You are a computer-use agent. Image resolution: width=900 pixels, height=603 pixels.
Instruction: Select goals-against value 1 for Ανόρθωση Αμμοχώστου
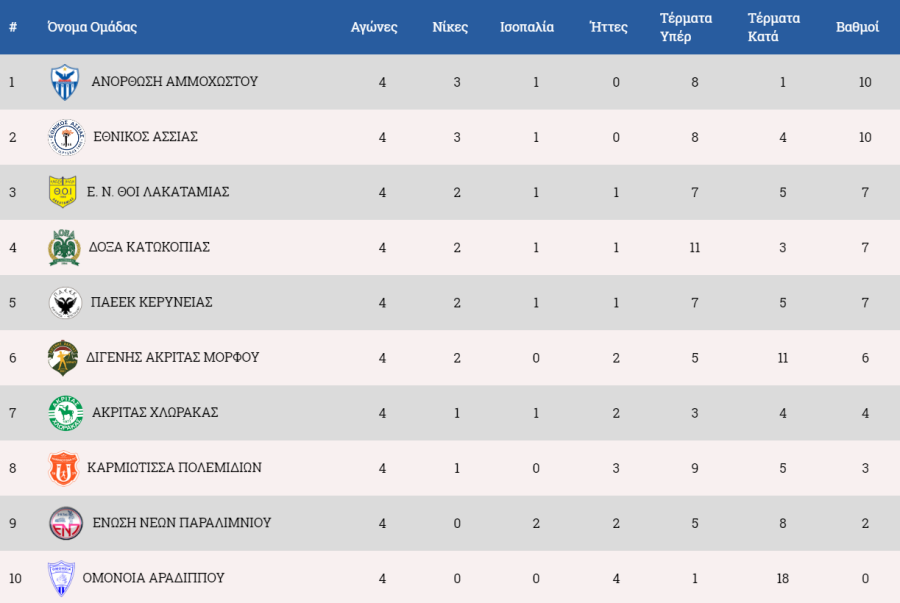click(782, 82)
